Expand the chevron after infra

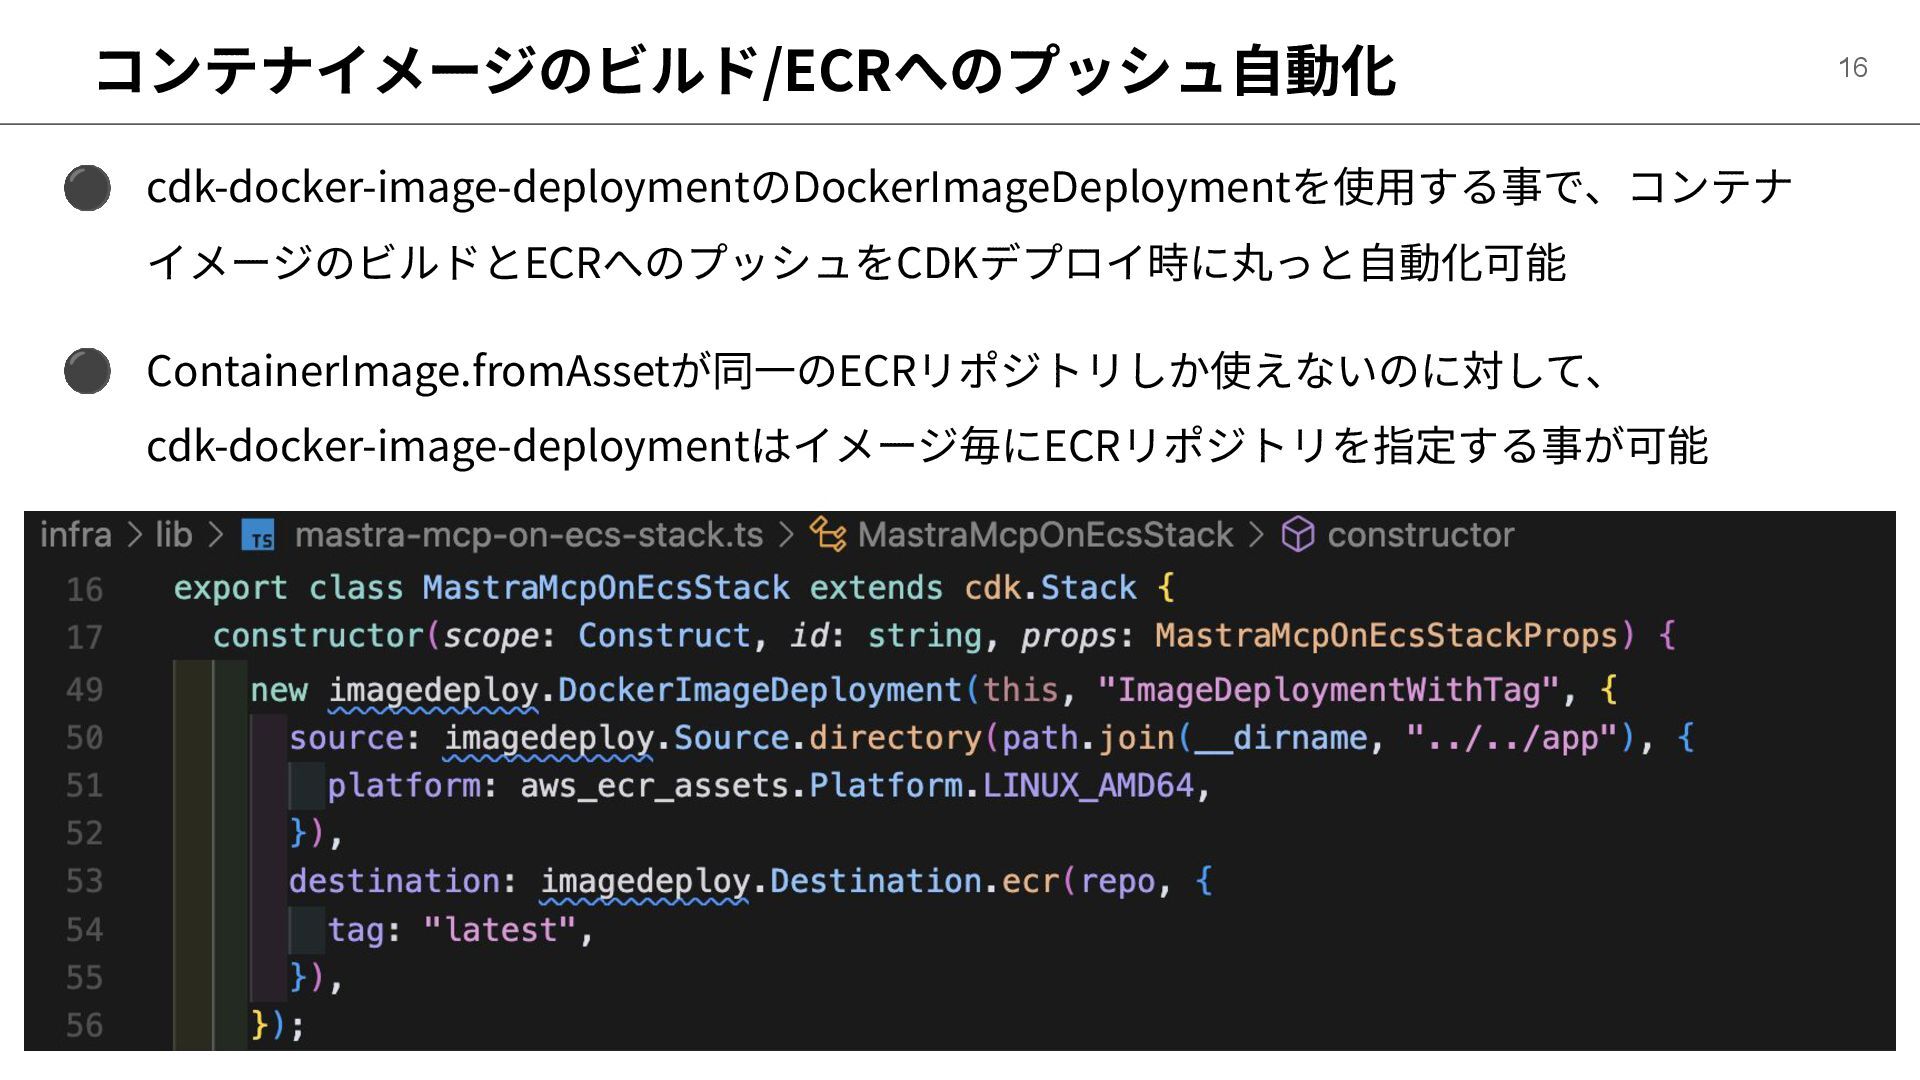[x=135, y=535]
